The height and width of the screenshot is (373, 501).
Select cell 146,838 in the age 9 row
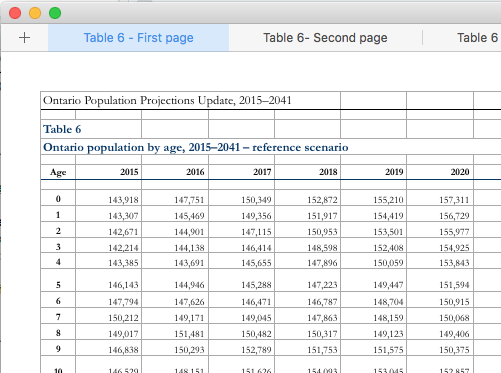(x=108, y=348)
